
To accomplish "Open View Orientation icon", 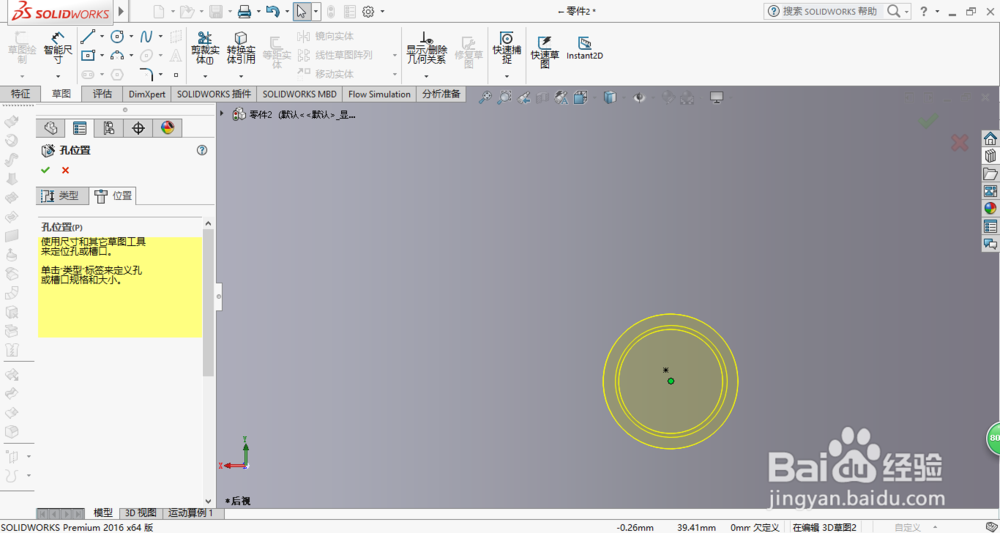I will point(580,98).
